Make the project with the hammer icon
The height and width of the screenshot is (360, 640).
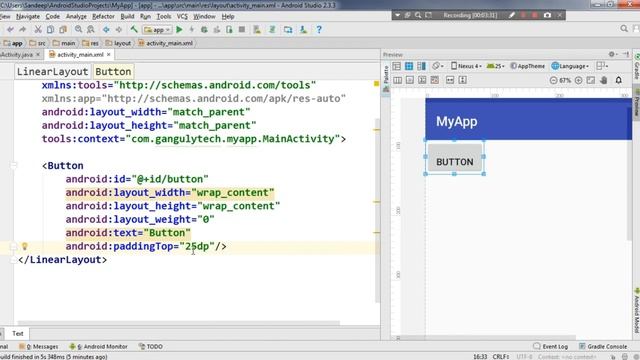[134, 29]
